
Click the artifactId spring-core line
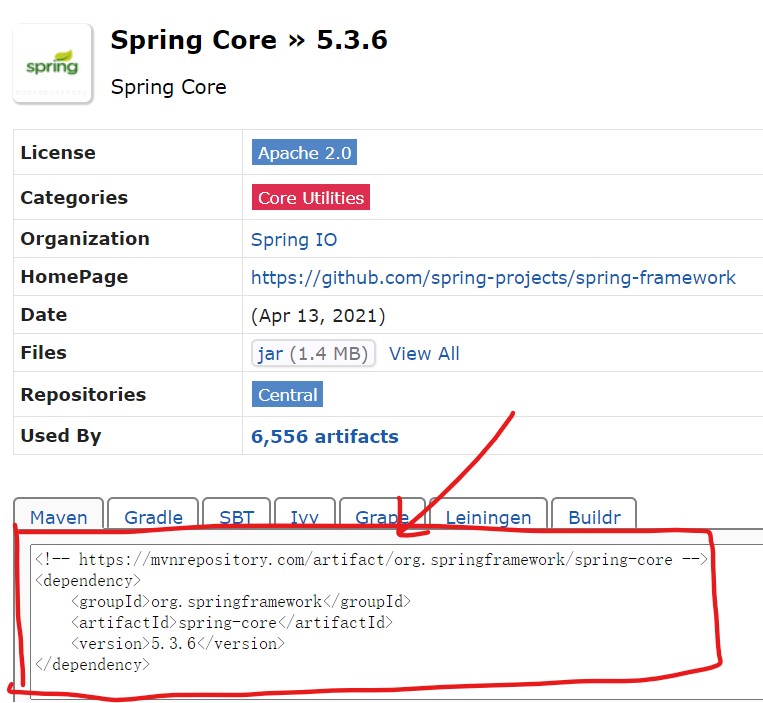click(x=232, y=623)
